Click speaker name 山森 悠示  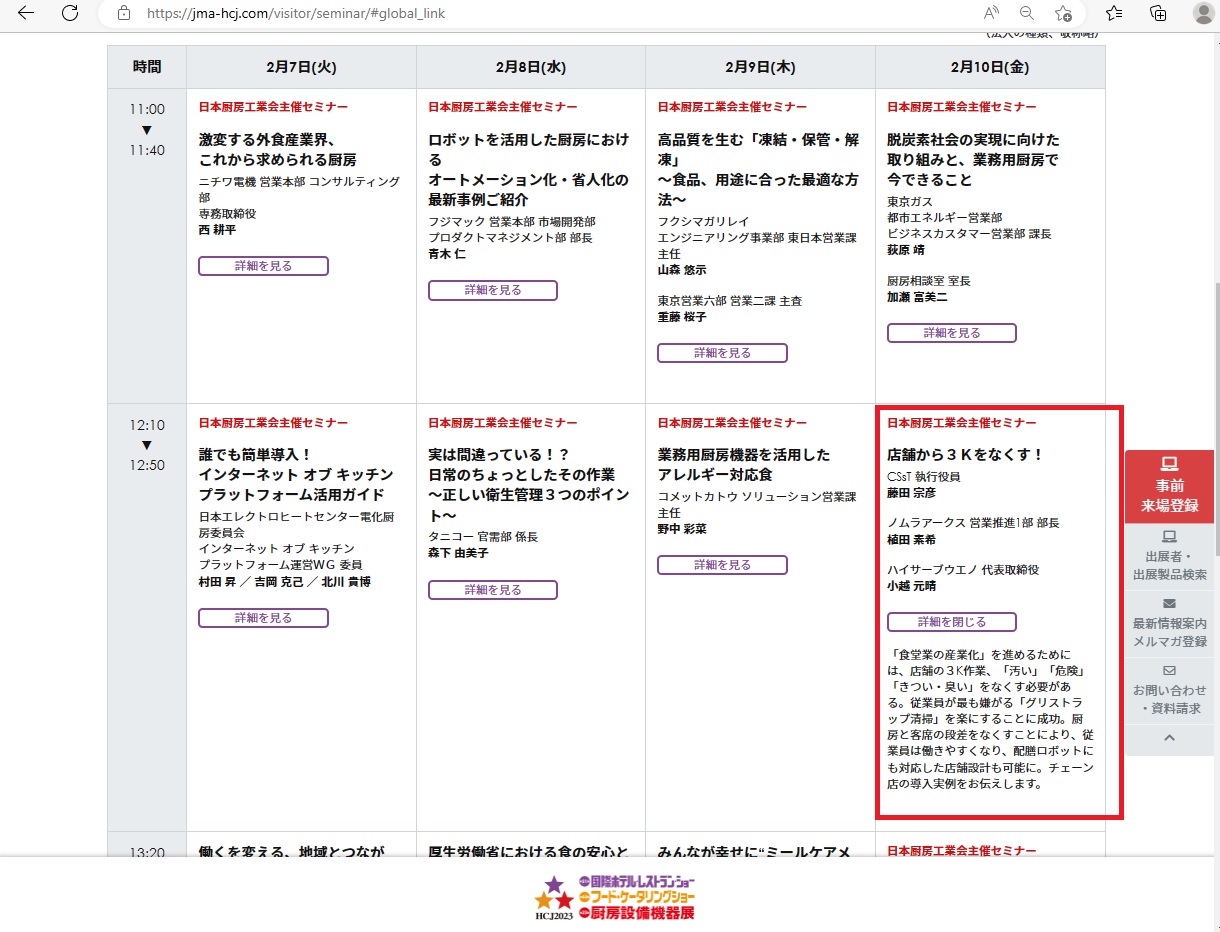pos(682,270)
